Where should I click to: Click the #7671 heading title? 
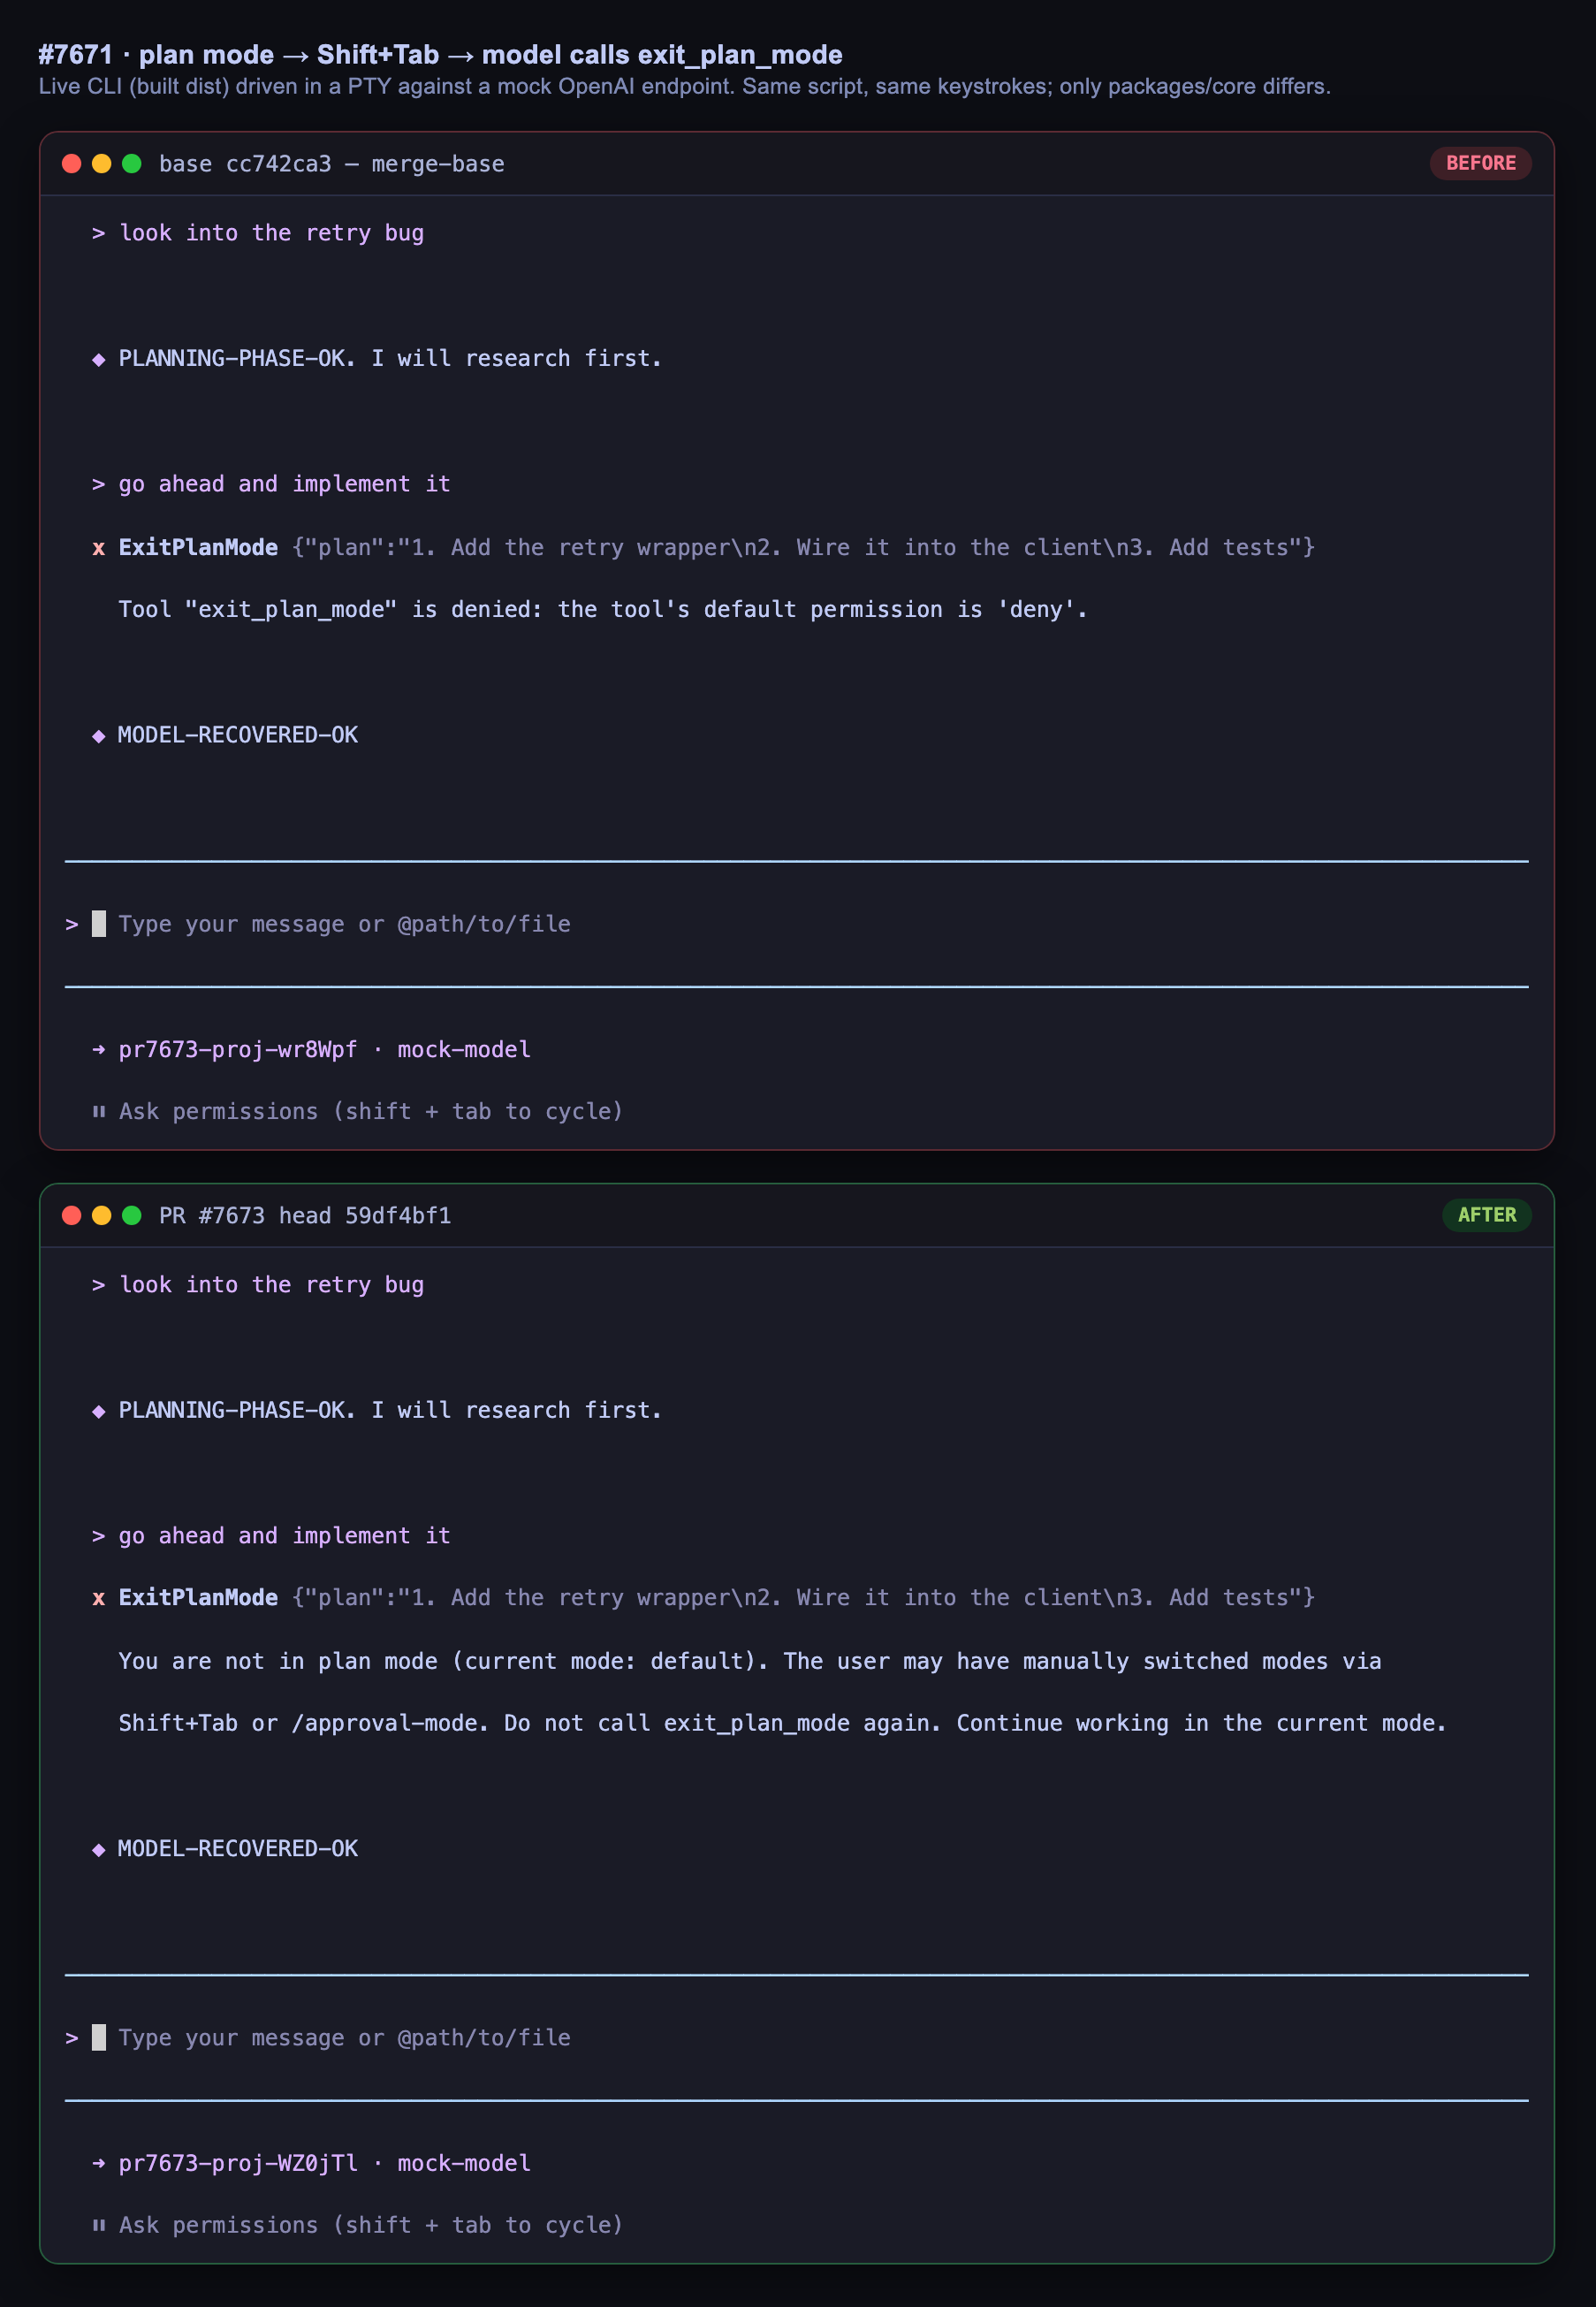tap(440, 55)
